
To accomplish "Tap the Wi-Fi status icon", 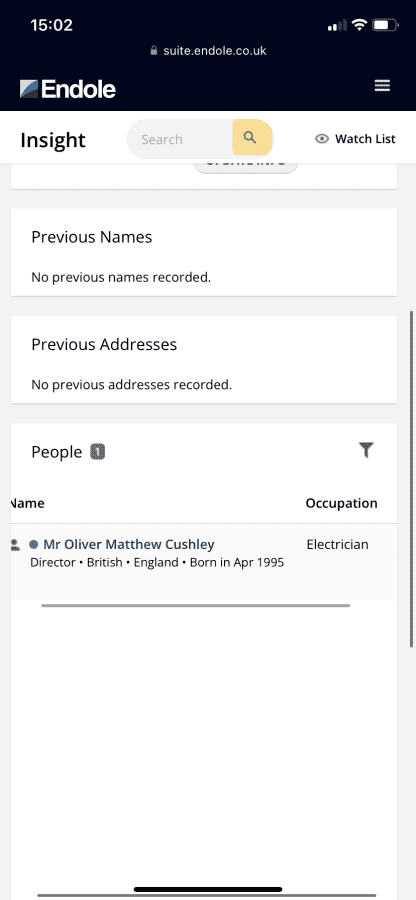I will pyautogui.click(x=359, y=25).
